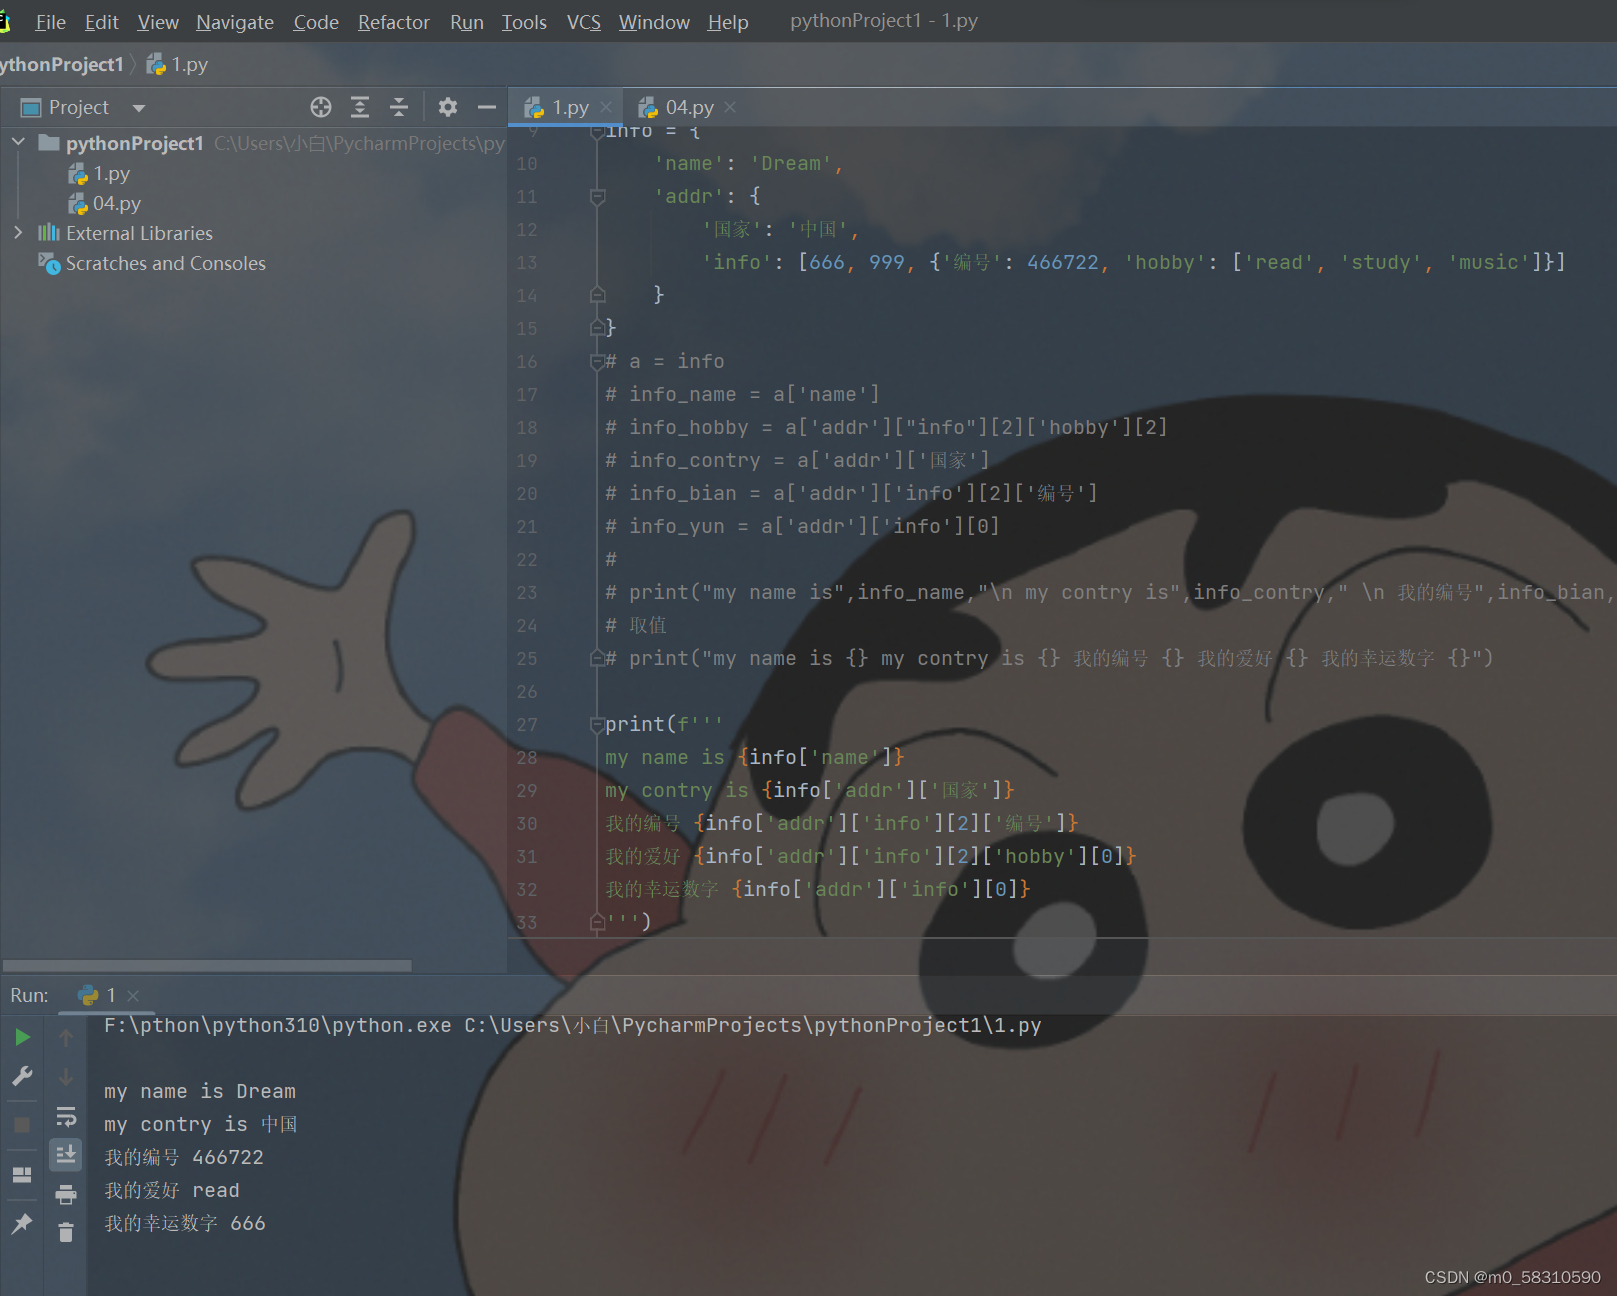Click line number 20 in the gutter

coord(527,493)
